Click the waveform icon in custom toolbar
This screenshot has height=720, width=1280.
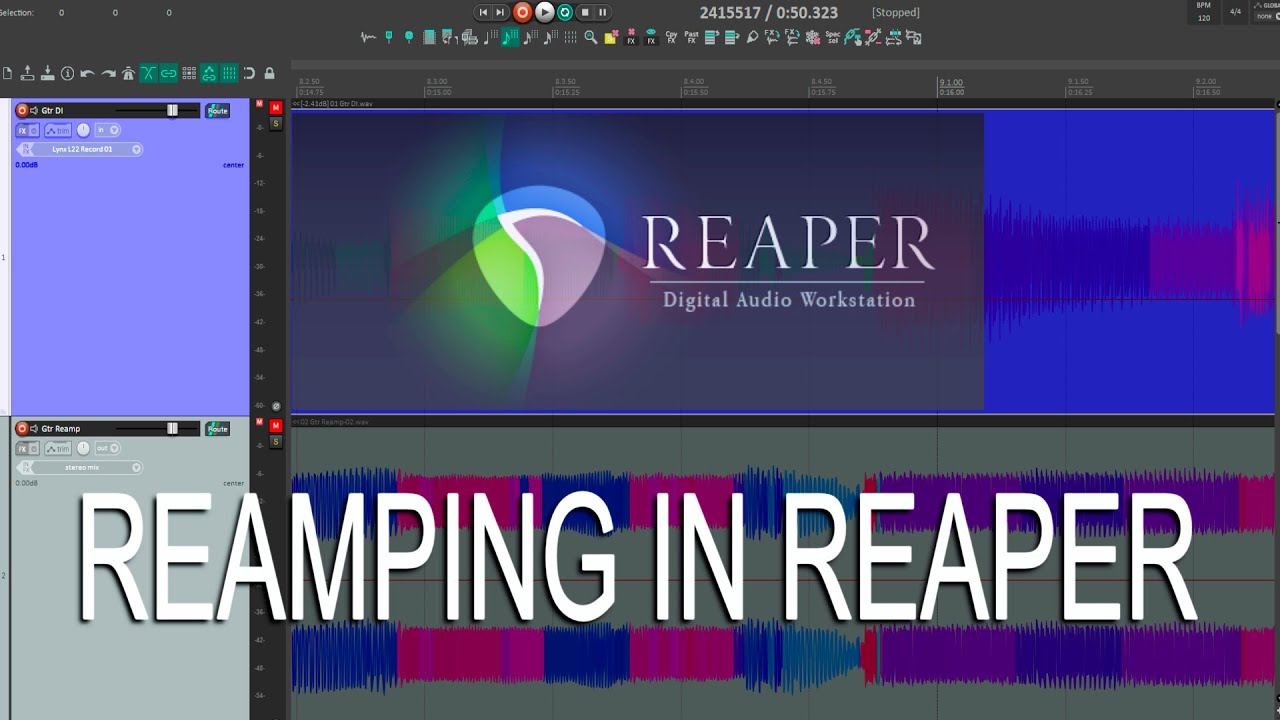tap(368, 37)
